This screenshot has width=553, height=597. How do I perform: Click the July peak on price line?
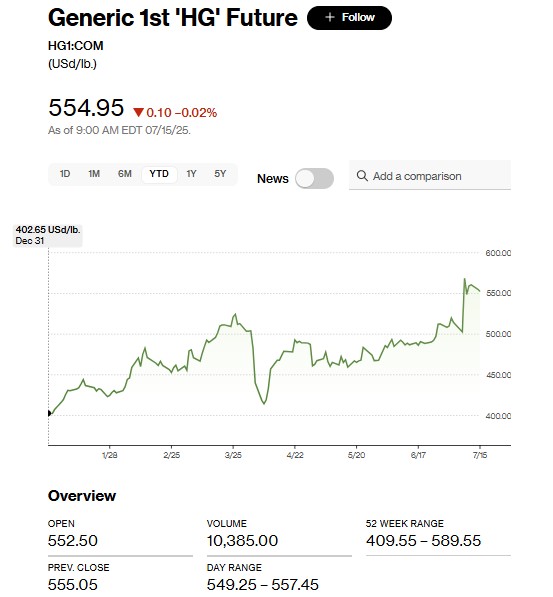pos(465,279)
